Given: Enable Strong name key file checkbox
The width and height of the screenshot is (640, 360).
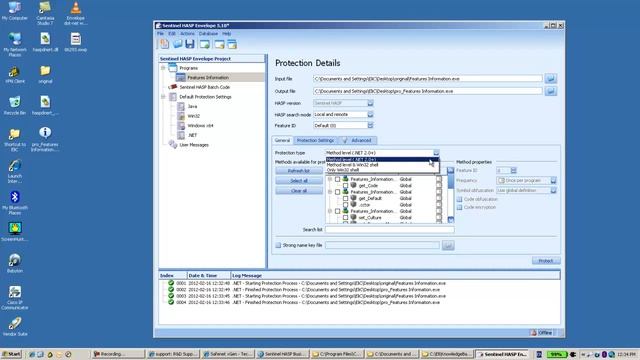Looking at the screenshot, I should pos(278,245).
